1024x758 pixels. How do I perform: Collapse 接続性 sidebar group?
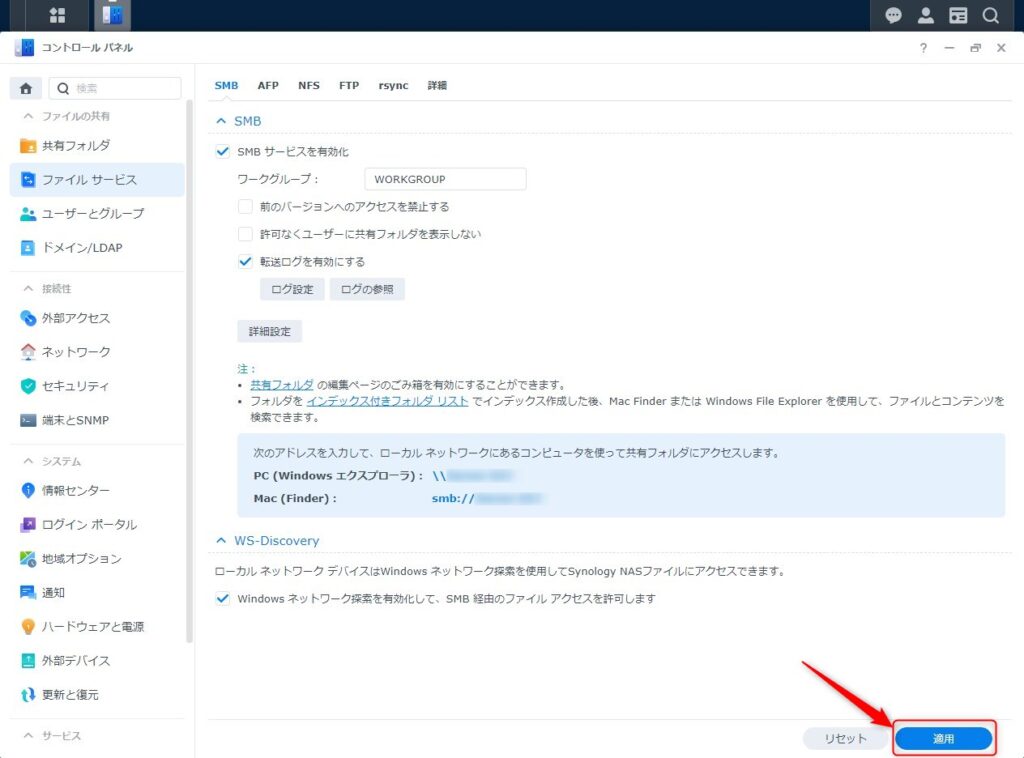tap(28, 288)
